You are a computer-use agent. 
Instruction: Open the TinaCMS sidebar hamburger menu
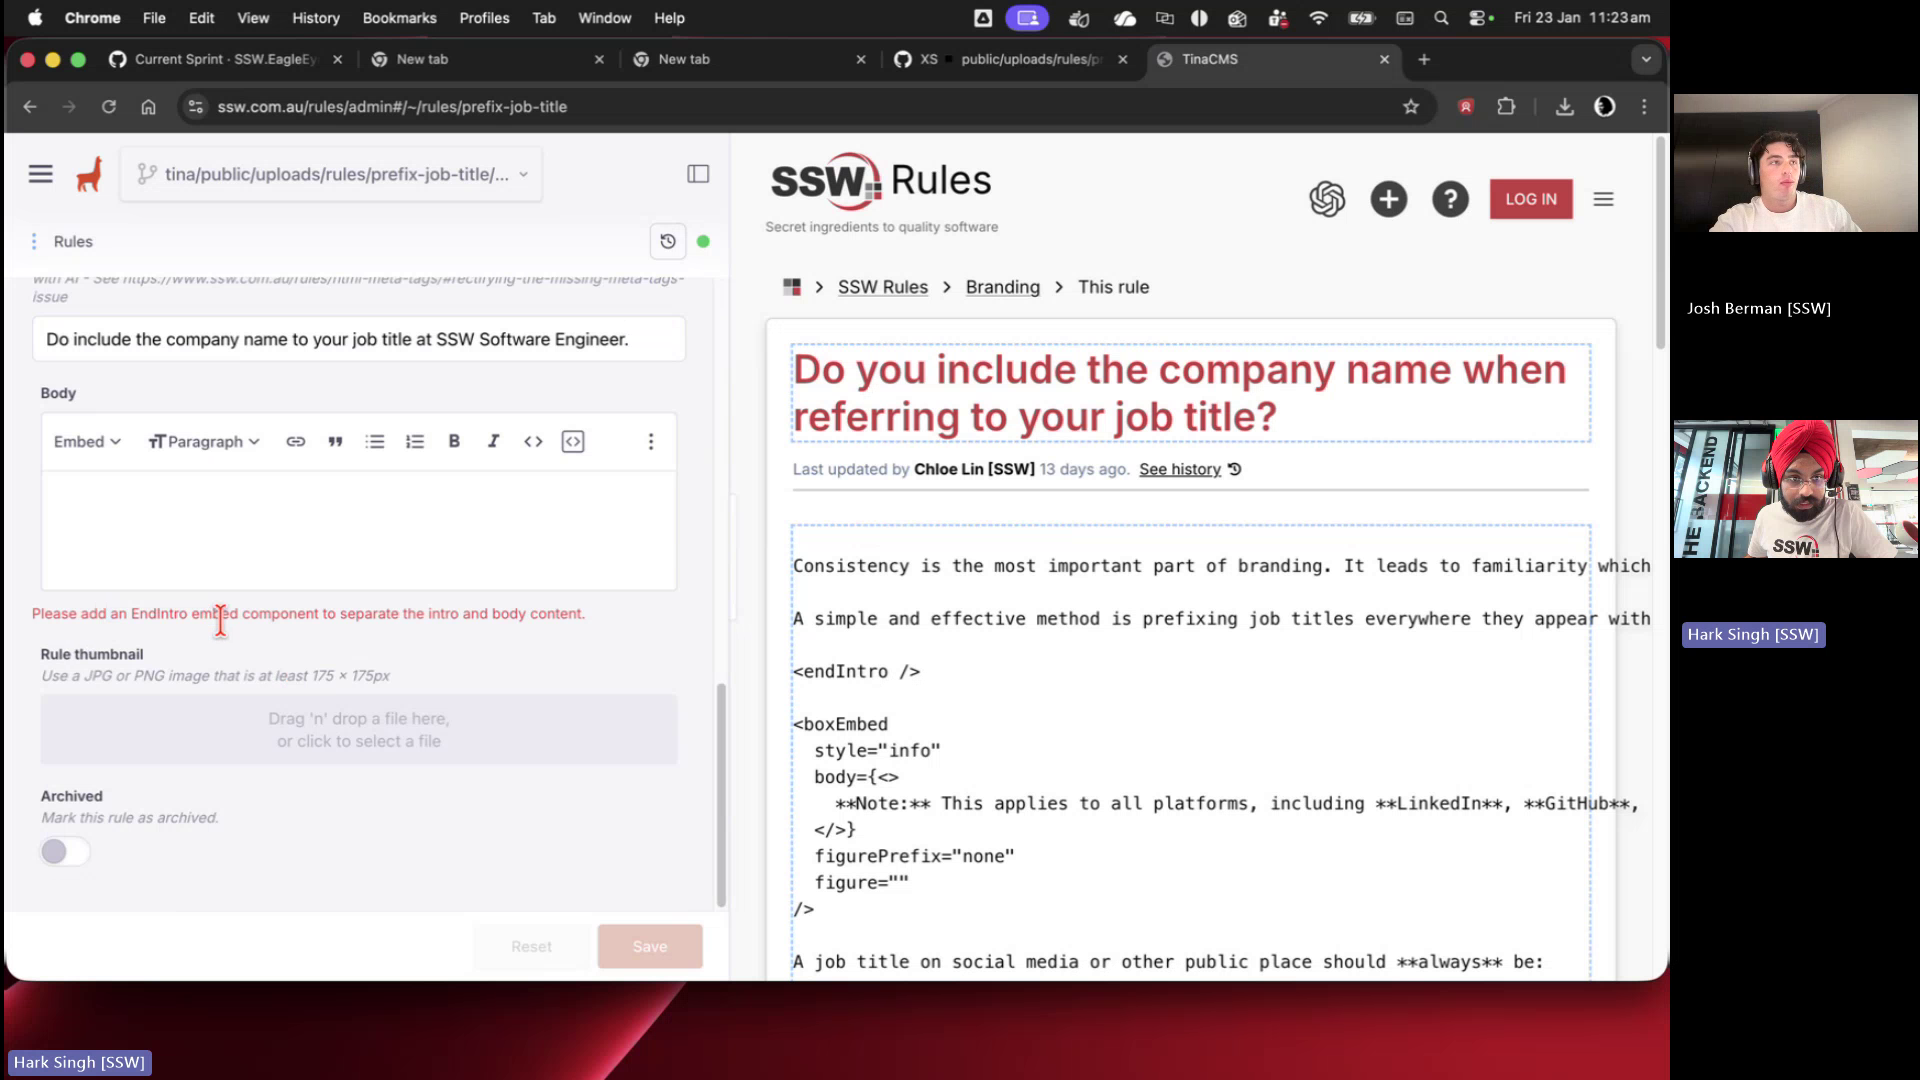coord(40,173)
